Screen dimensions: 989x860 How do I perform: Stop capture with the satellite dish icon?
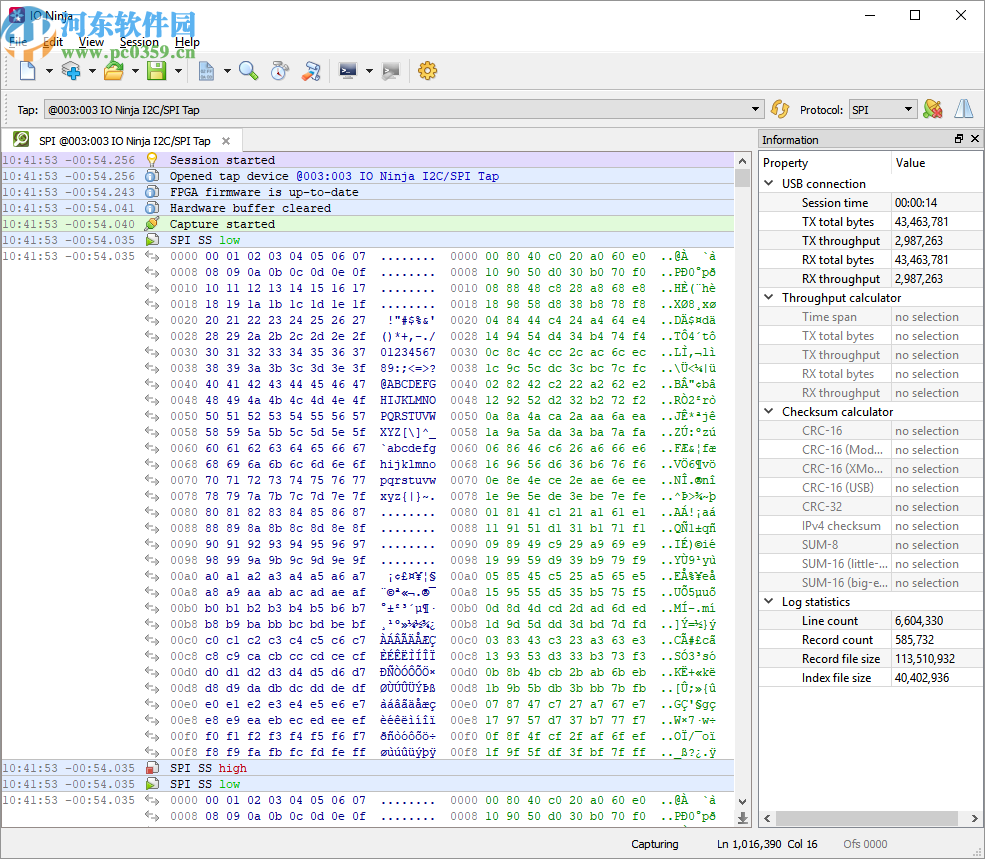932,110
